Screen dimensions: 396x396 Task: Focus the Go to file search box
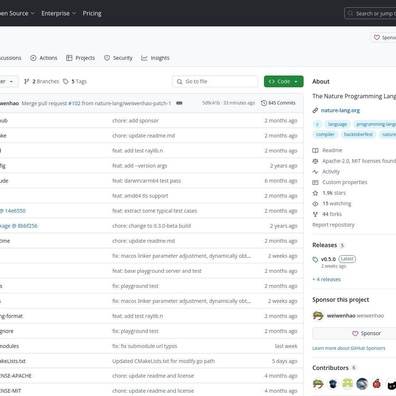(215, 81)
